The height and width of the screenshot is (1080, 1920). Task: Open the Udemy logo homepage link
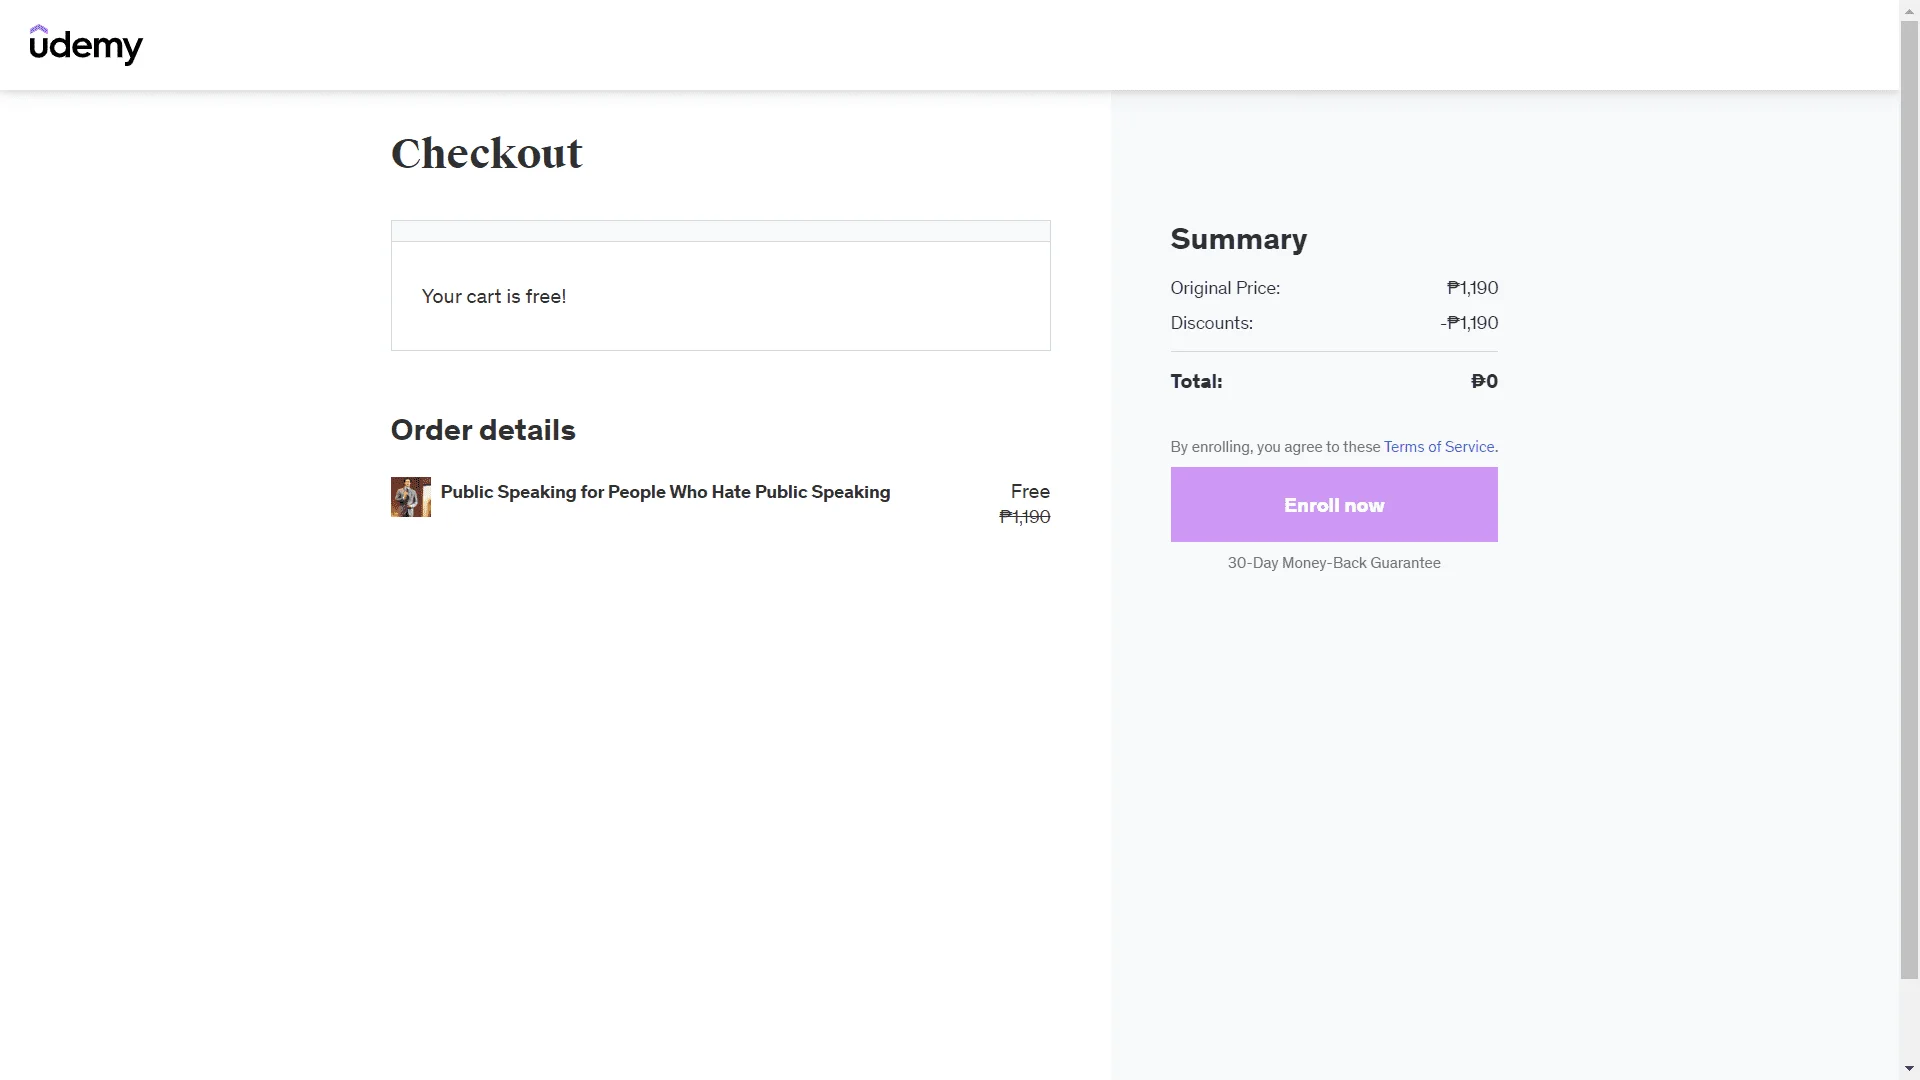(86, 45)
